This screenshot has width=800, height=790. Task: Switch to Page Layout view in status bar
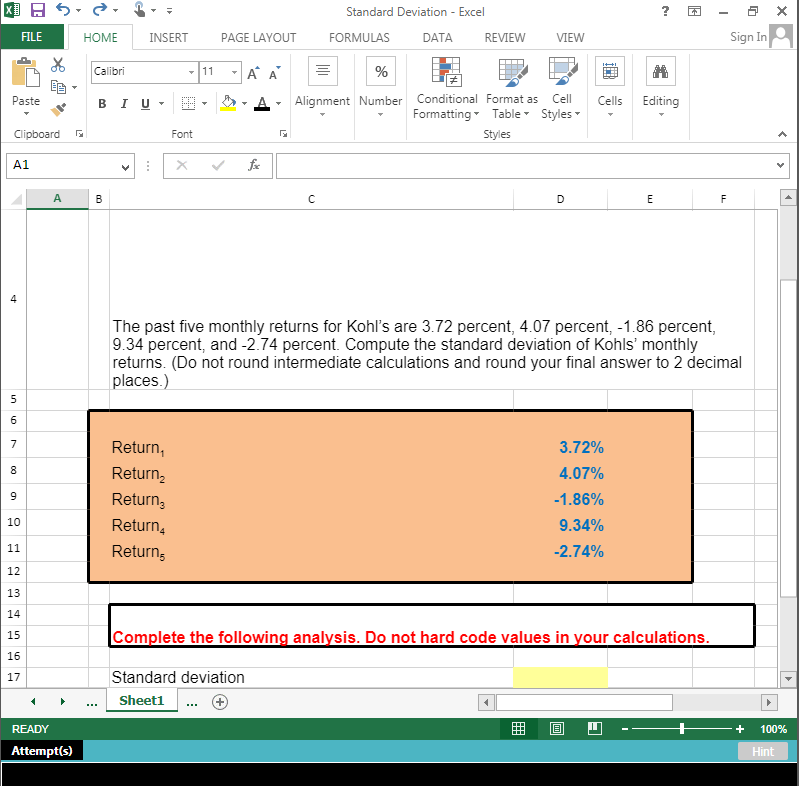pyautogui.click(x=557, y=729)
